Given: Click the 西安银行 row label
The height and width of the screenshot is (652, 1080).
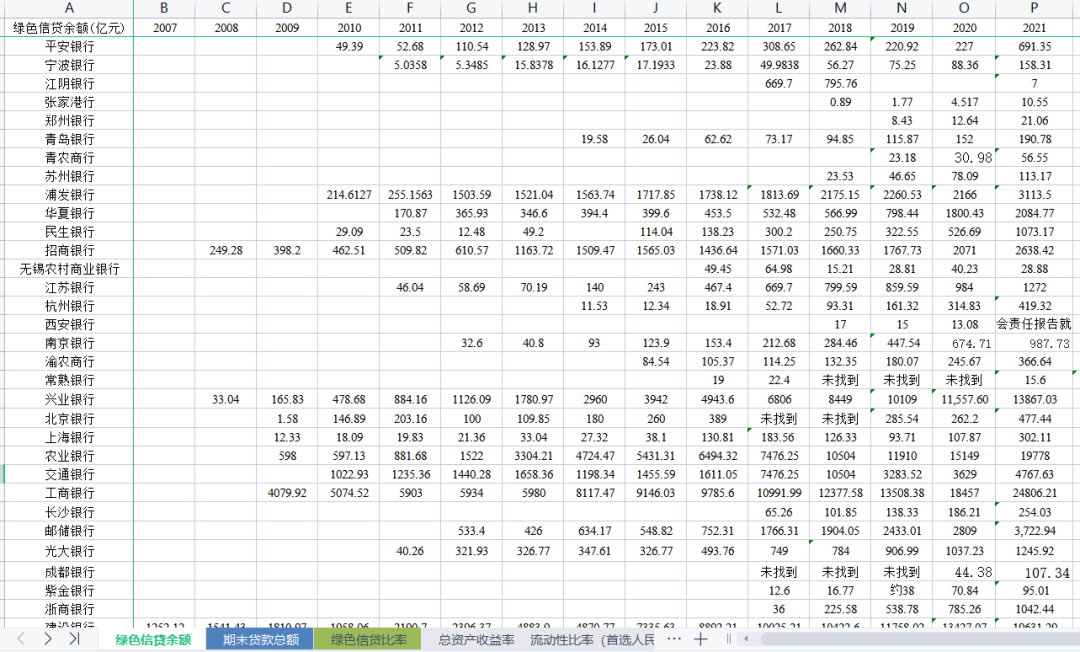Looking at the screenshot, I should [x=69, y=325].
